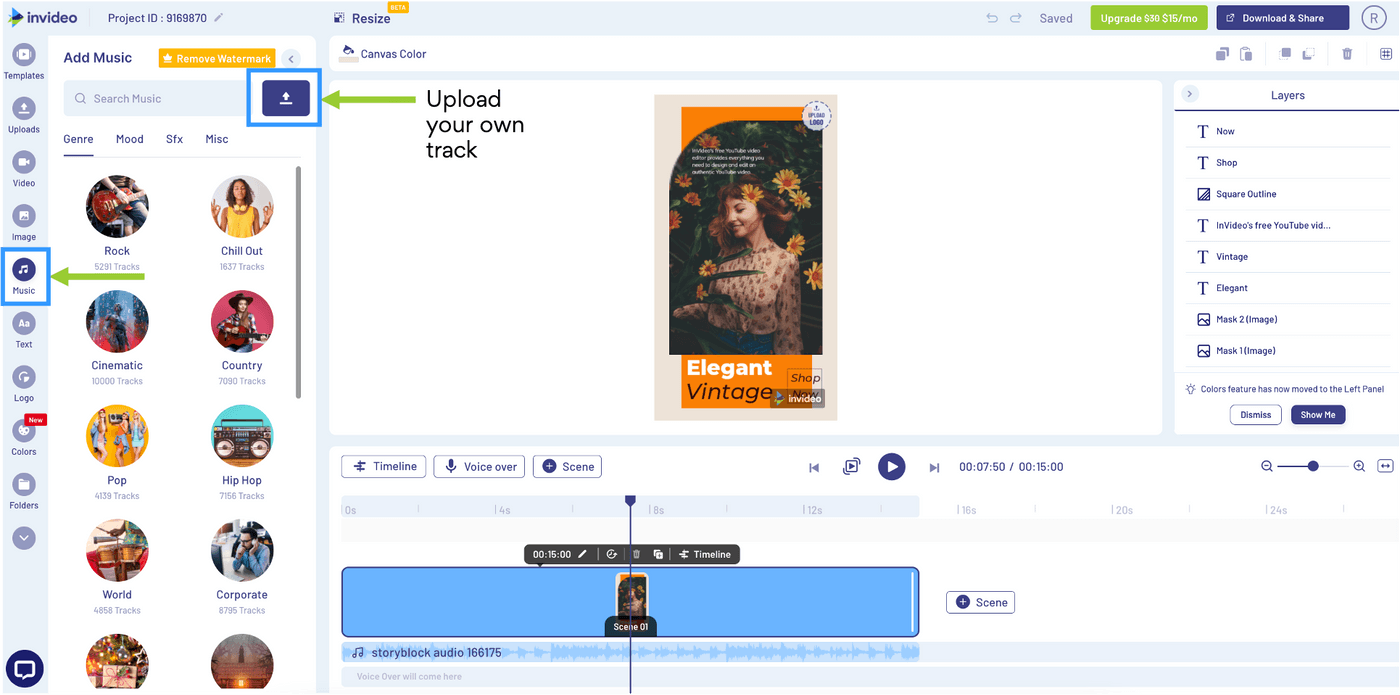Viewport: 1400px width, 695px height.
Task: Switch to the Genre tab
Action: coord(78,139)
